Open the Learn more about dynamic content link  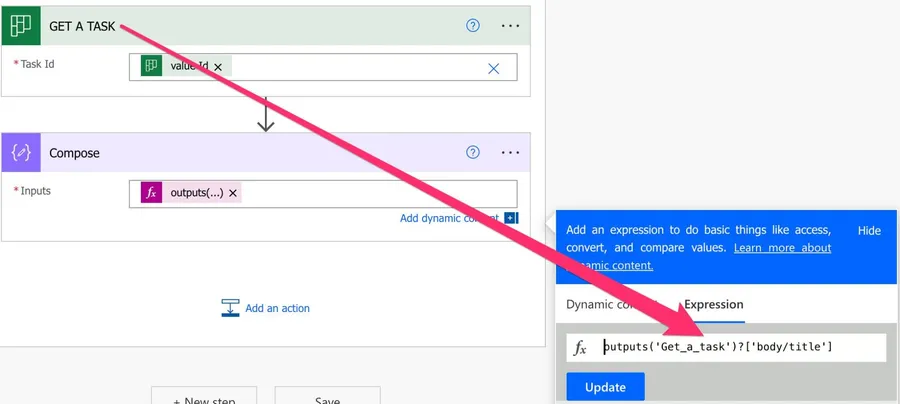pyautogui.click(x=782, y=248)
